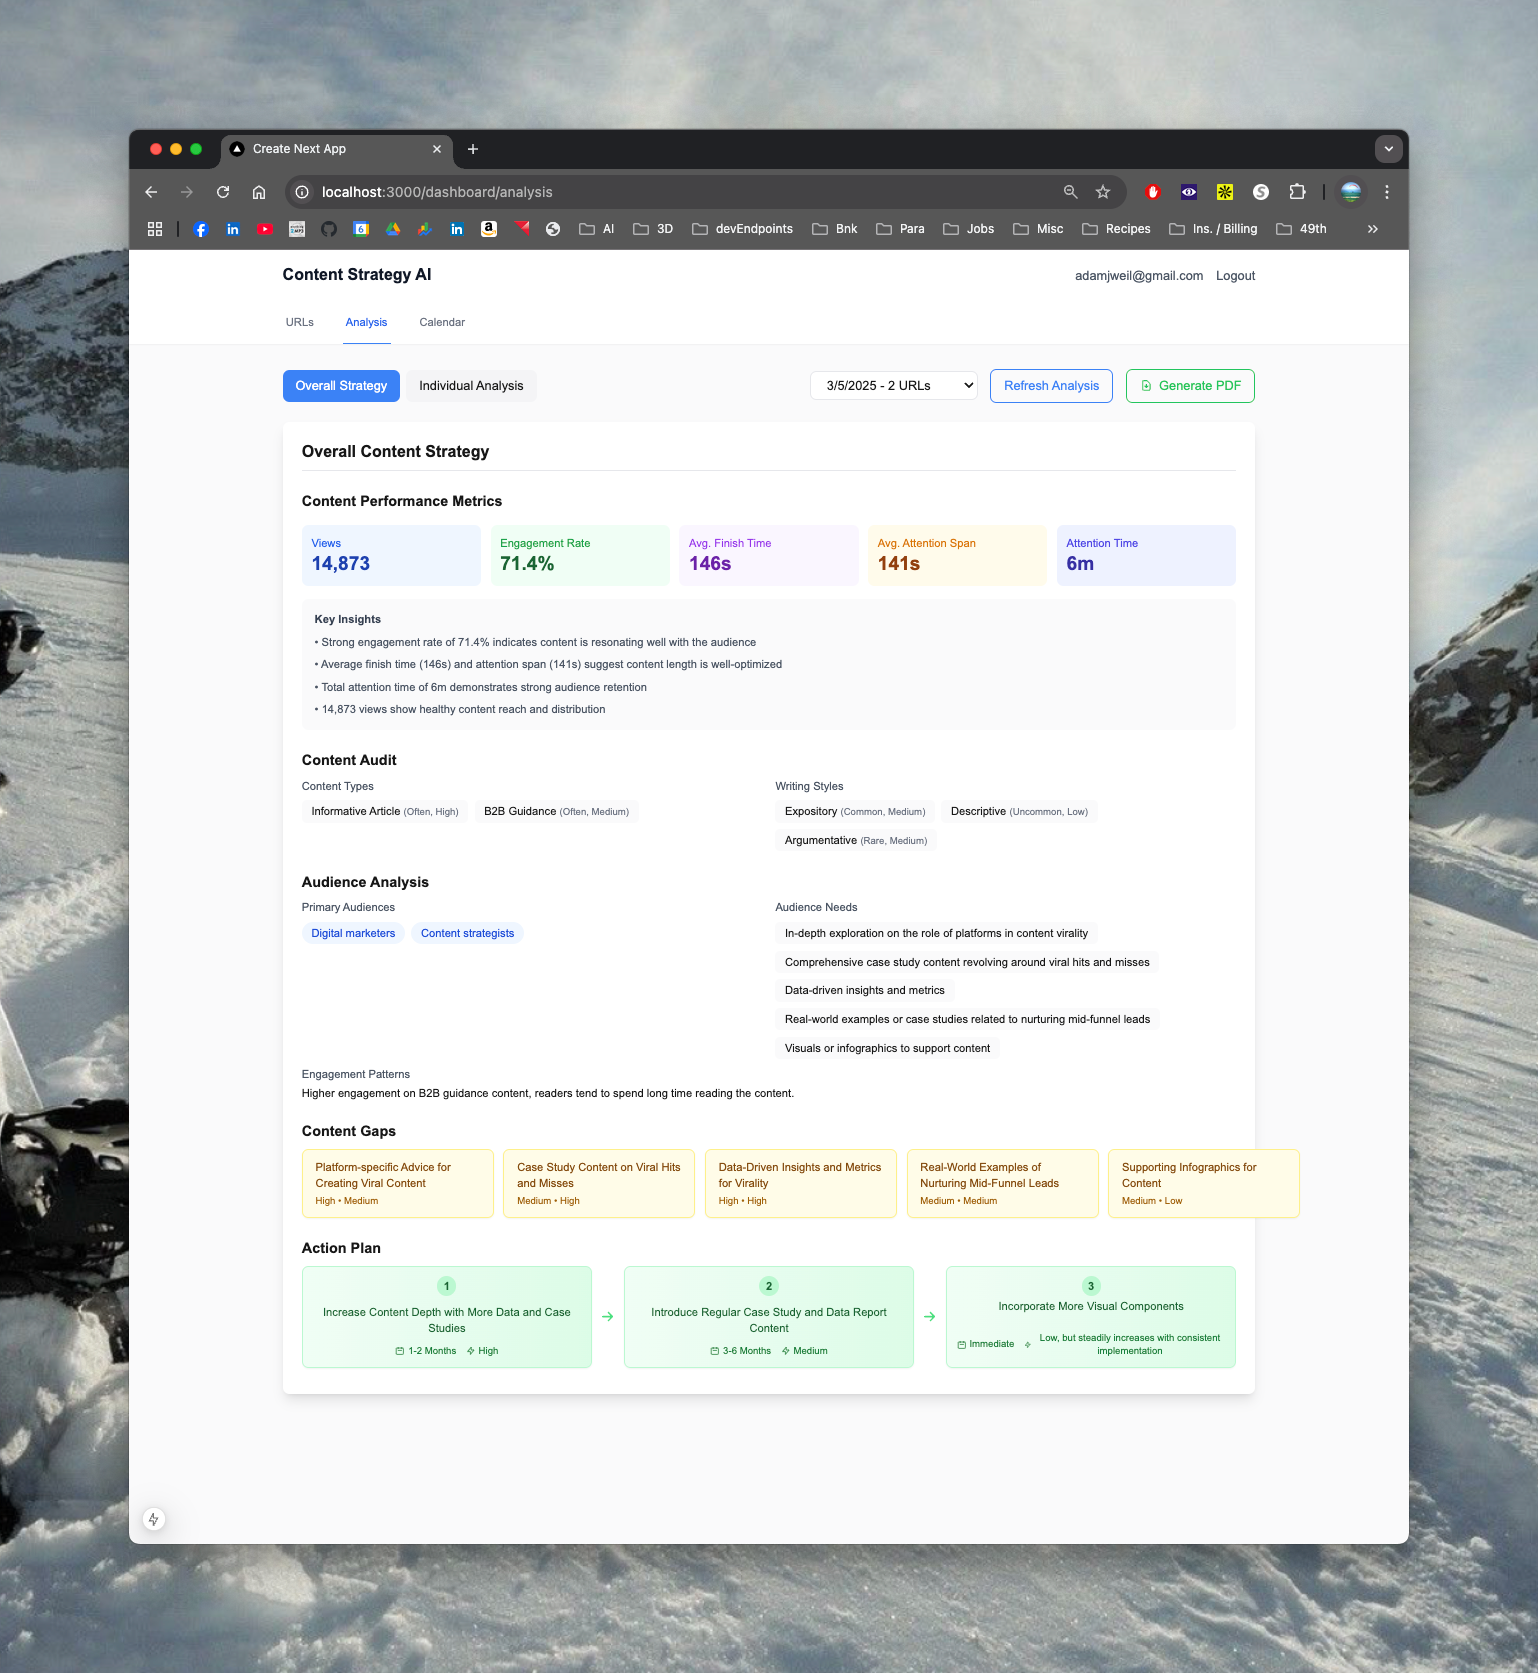Click the Digital marketers audience tag
The image size is (1538, 1673).
click(x=353, y=933)
